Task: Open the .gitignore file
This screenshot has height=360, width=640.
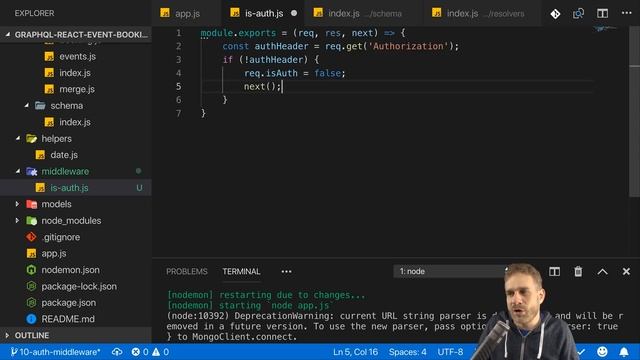Action: (61, 237)
